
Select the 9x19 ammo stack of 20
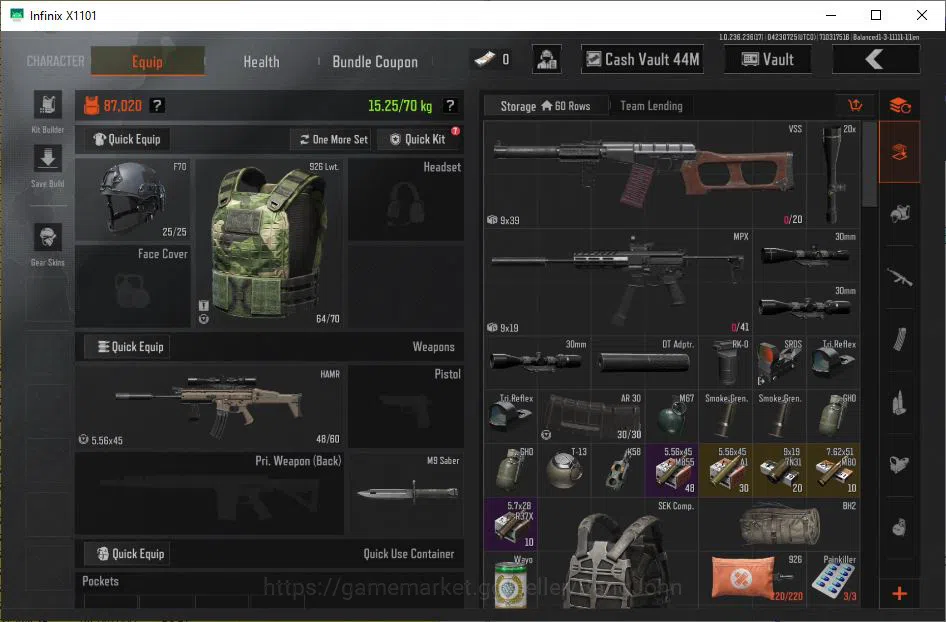(779, 469)
